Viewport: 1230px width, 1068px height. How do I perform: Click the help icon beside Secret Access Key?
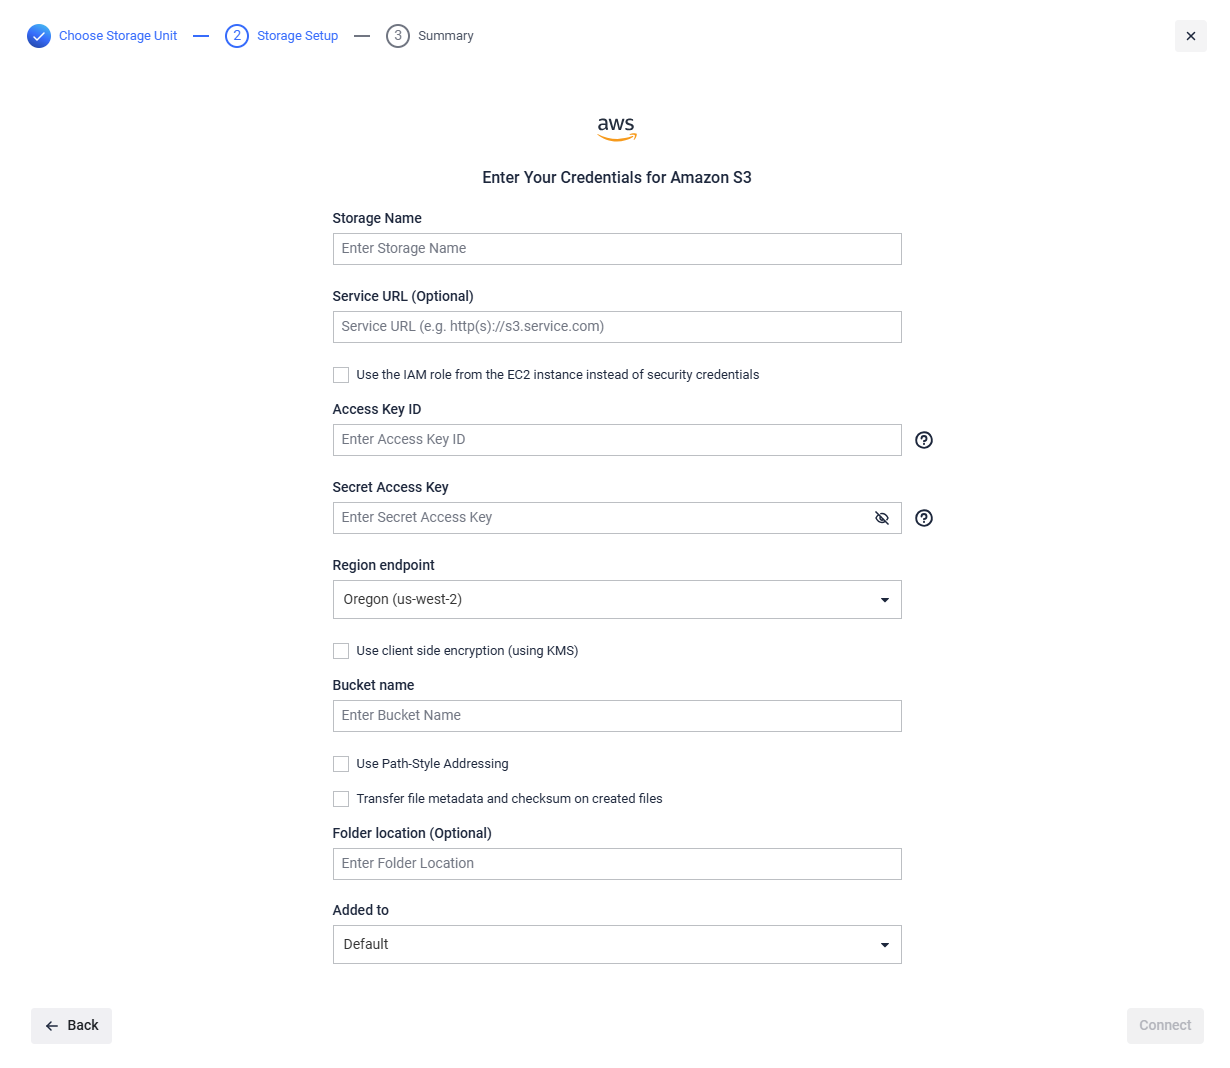pos(924,518)
